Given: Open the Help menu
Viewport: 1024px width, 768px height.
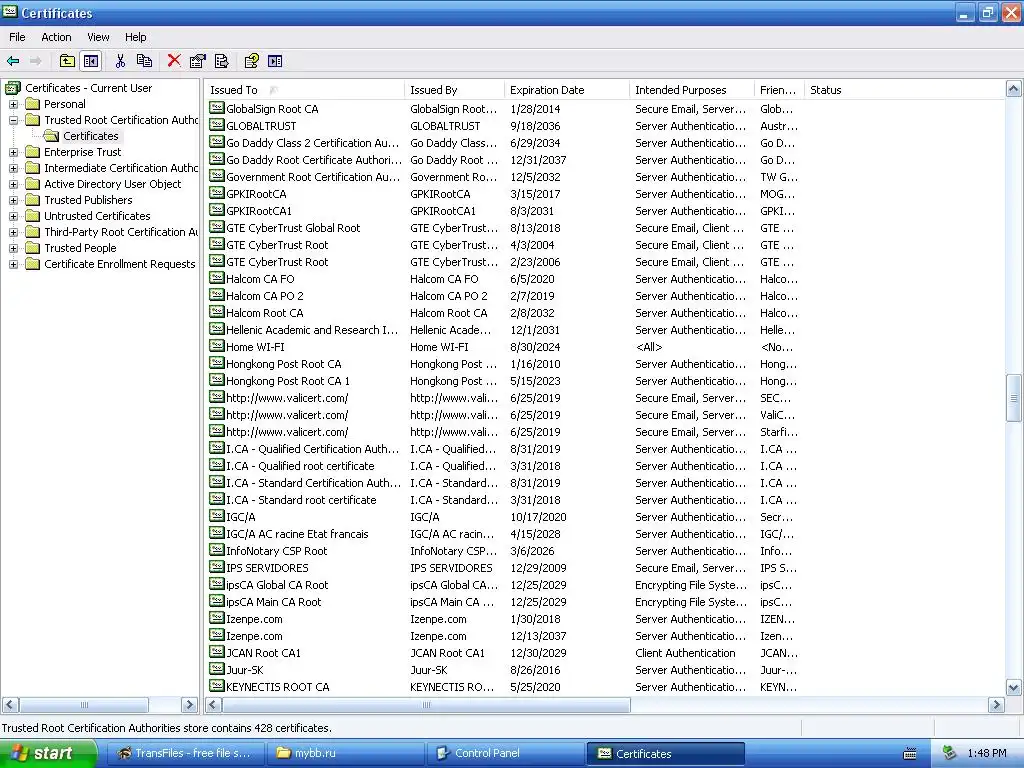Looking at the screenshot, I should click(x=135, y=37).
